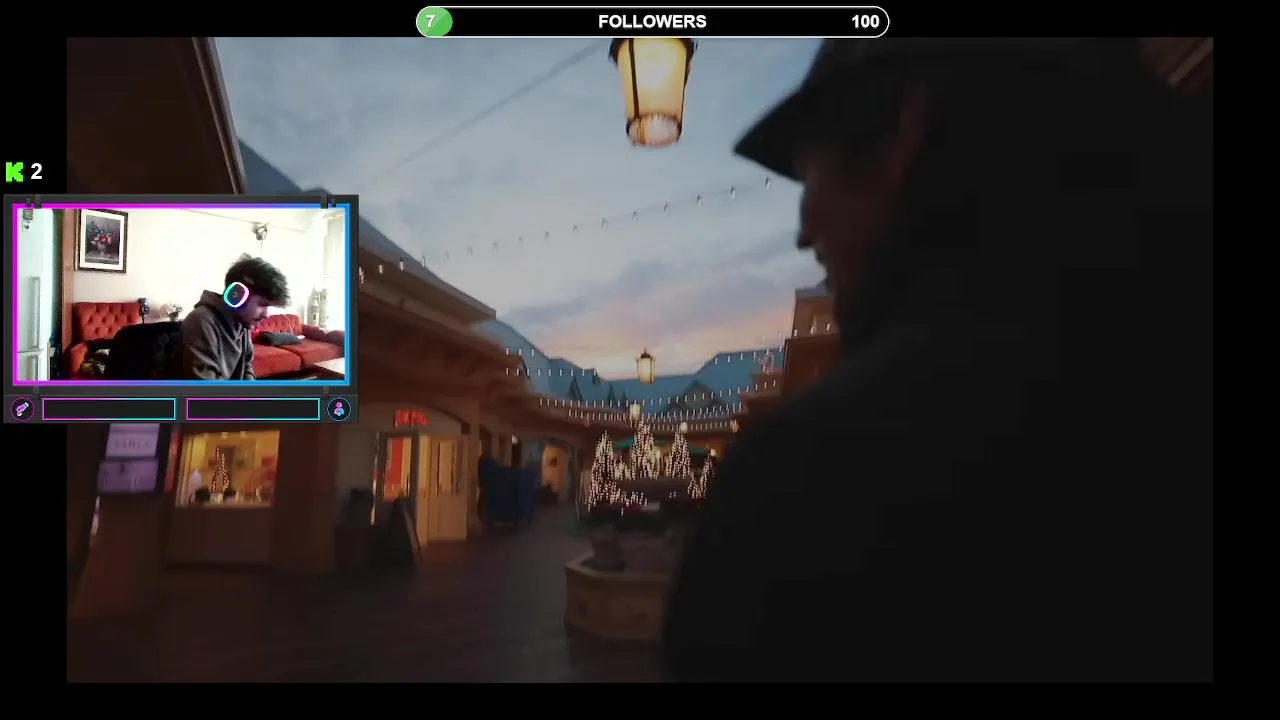
Task: Click the person icon under the webcam
Action: pyautogui.click(x=339, y=409)
